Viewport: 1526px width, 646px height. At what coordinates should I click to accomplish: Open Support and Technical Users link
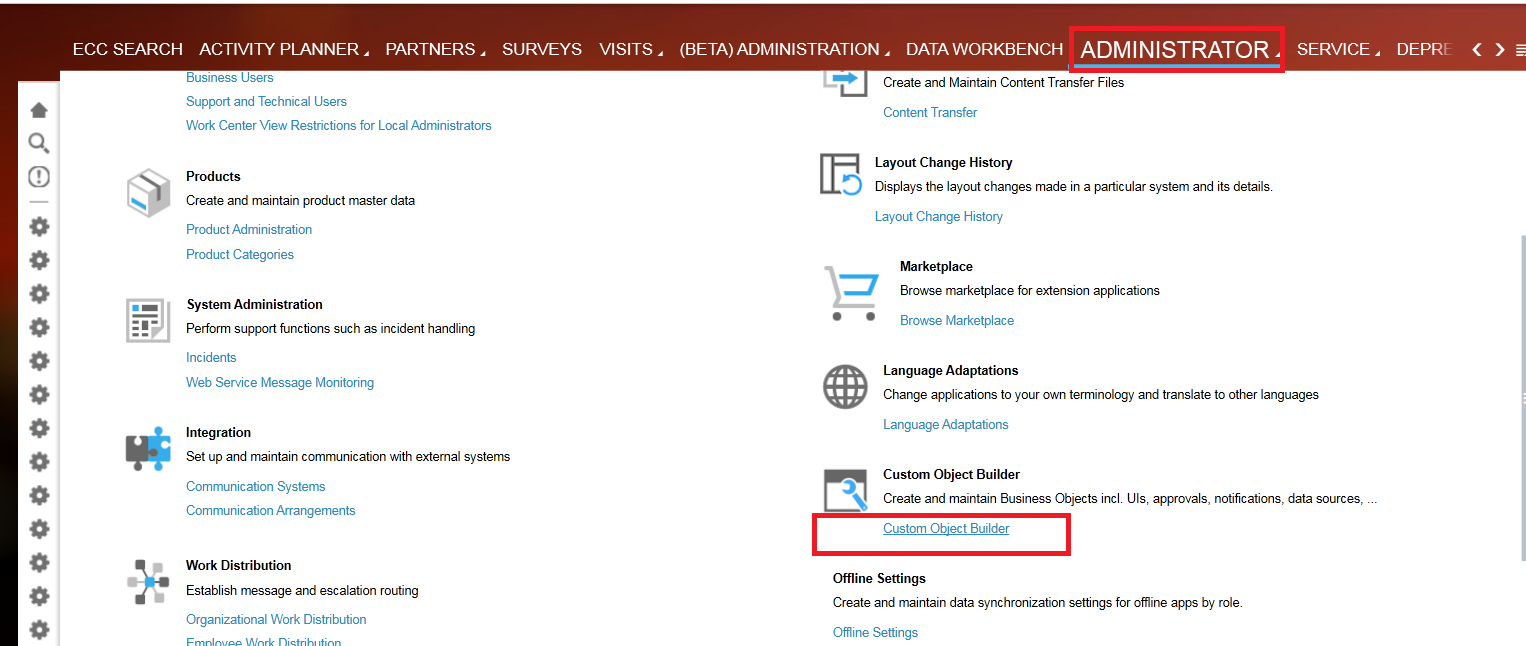pyautogui.click(x=266, y=101)
